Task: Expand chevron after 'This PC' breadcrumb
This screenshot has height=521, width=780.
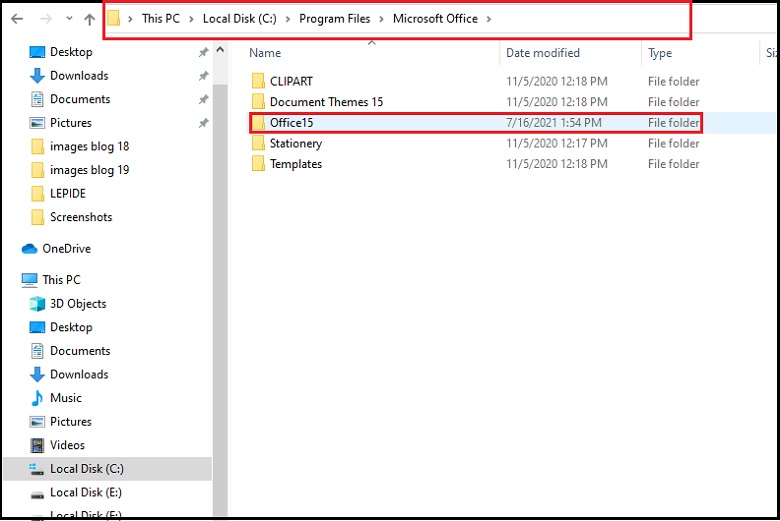Action: 191,19
